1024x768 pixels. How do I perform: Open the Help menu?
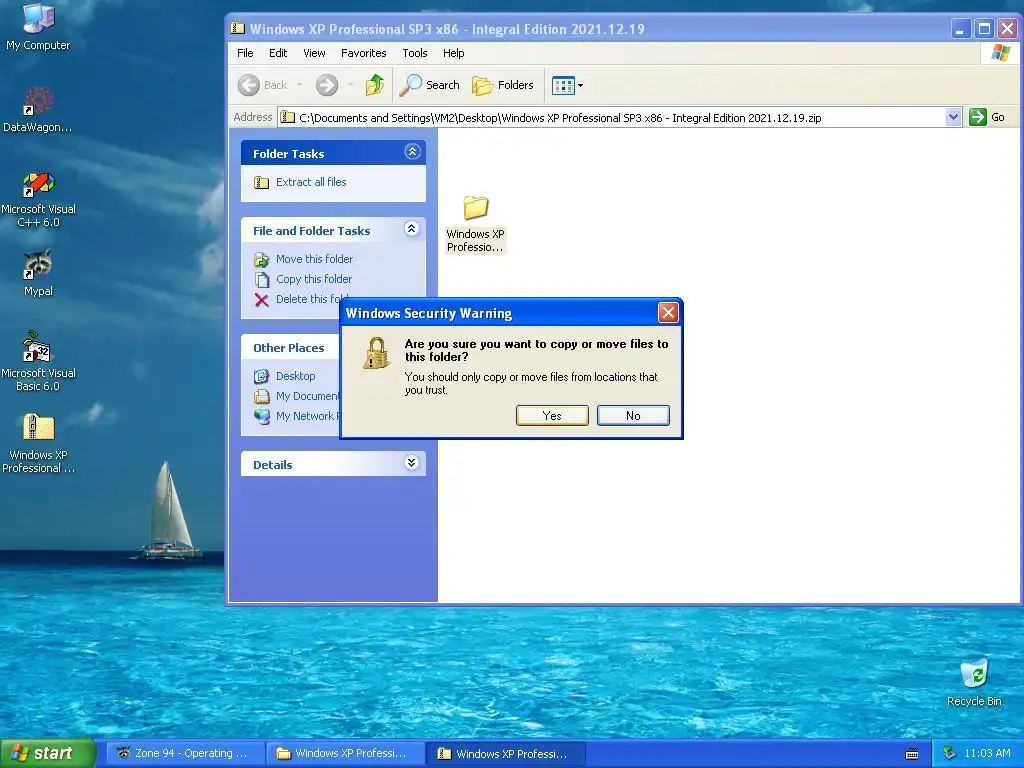(453, 53)
